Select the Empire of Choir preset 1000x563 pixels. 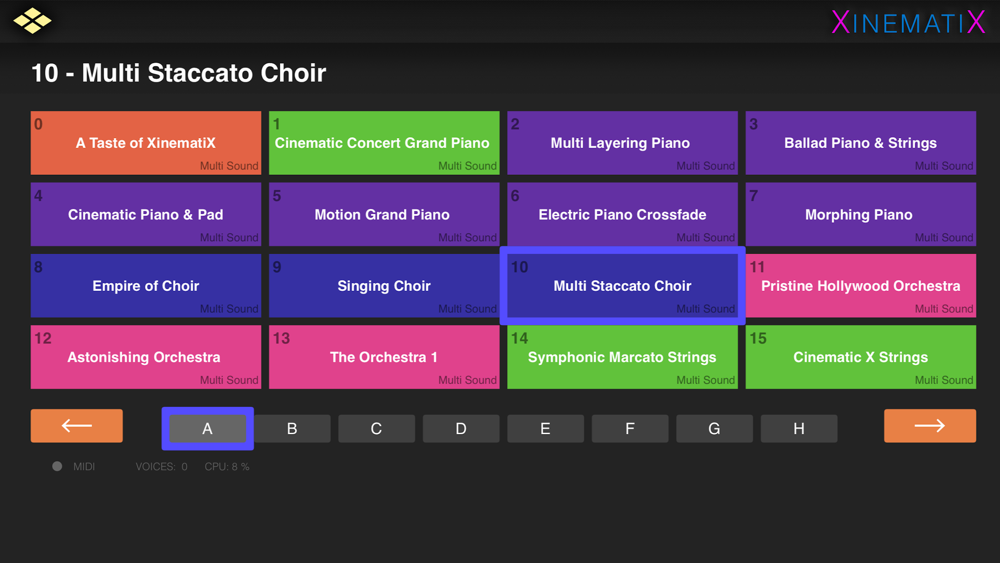tap(146, 286)
